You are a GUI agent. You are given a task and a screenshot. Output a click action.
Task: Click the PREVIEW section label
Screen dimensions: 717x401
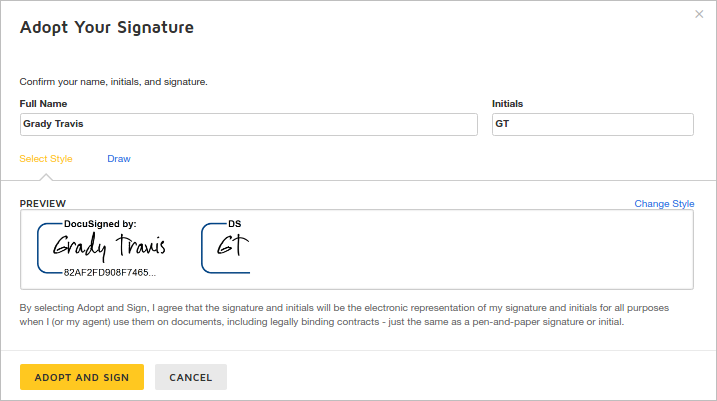(43, 204)
